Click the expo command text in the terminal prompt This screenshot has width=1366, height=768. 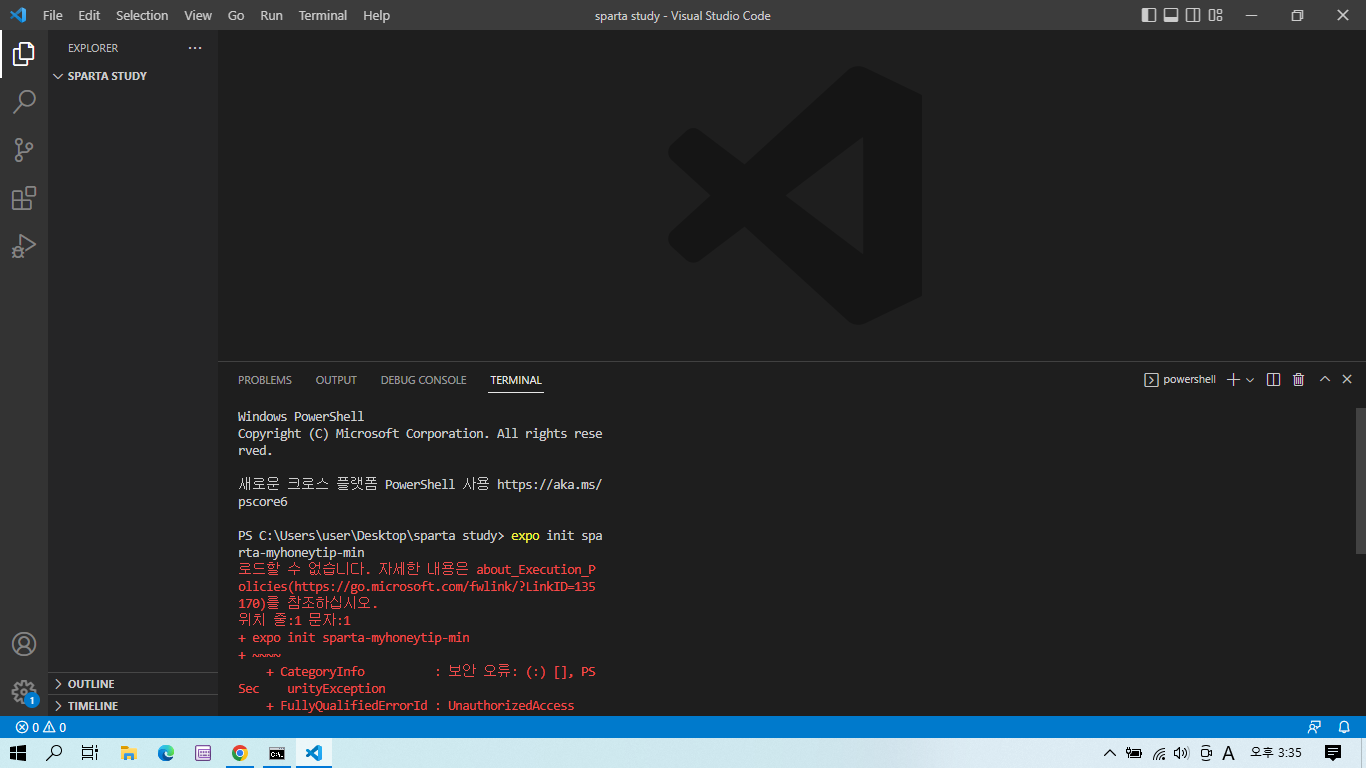coord(525,536)
